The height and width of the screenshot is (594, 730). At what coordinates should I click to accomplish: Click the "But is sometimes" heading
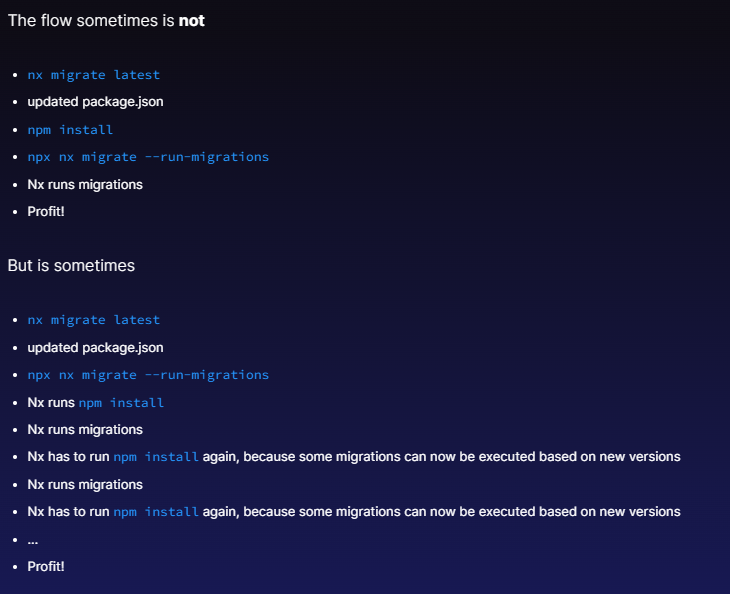click(71, 265)
